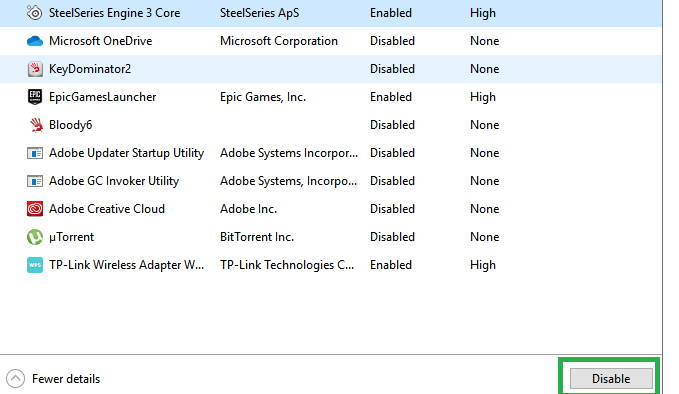Image resolution: width=679 pixels, height=394 pixels.
Task: Click Disabled status of Adobe Creative Cloud
Action: pyautogui.click(x=392, y=209)
